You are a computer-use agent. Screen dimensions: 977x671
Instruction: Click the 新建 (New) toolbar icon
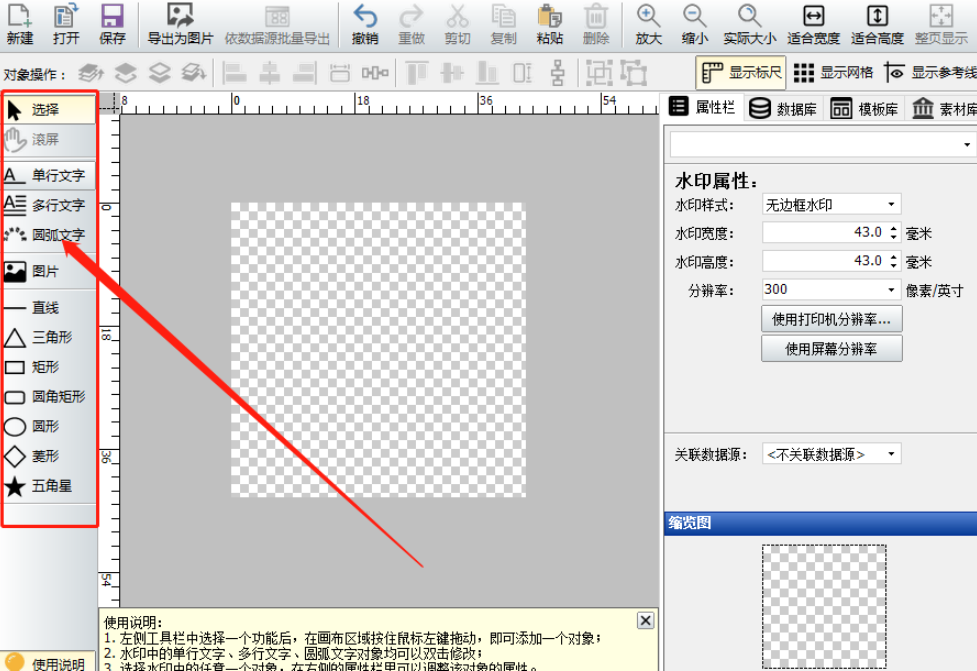coord(19,24)
